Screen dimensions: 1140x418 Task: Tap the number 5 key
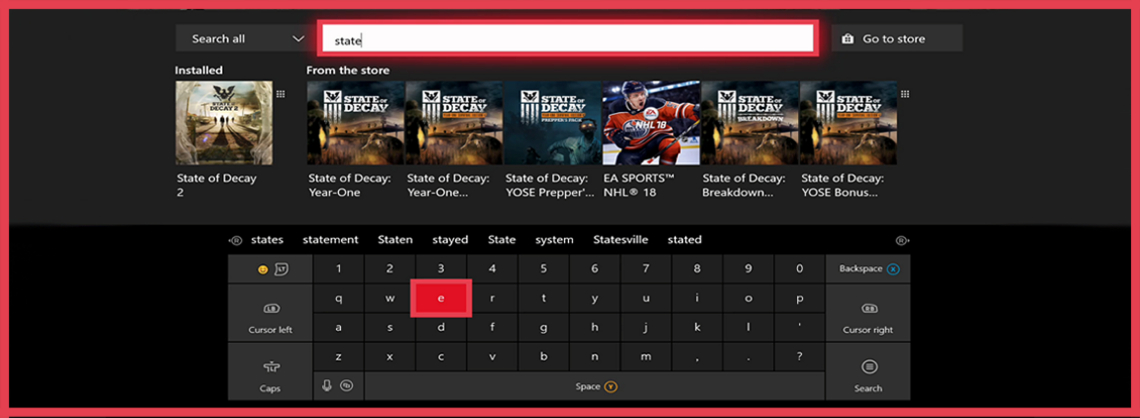pyautogui.click(x=544, y=269)
